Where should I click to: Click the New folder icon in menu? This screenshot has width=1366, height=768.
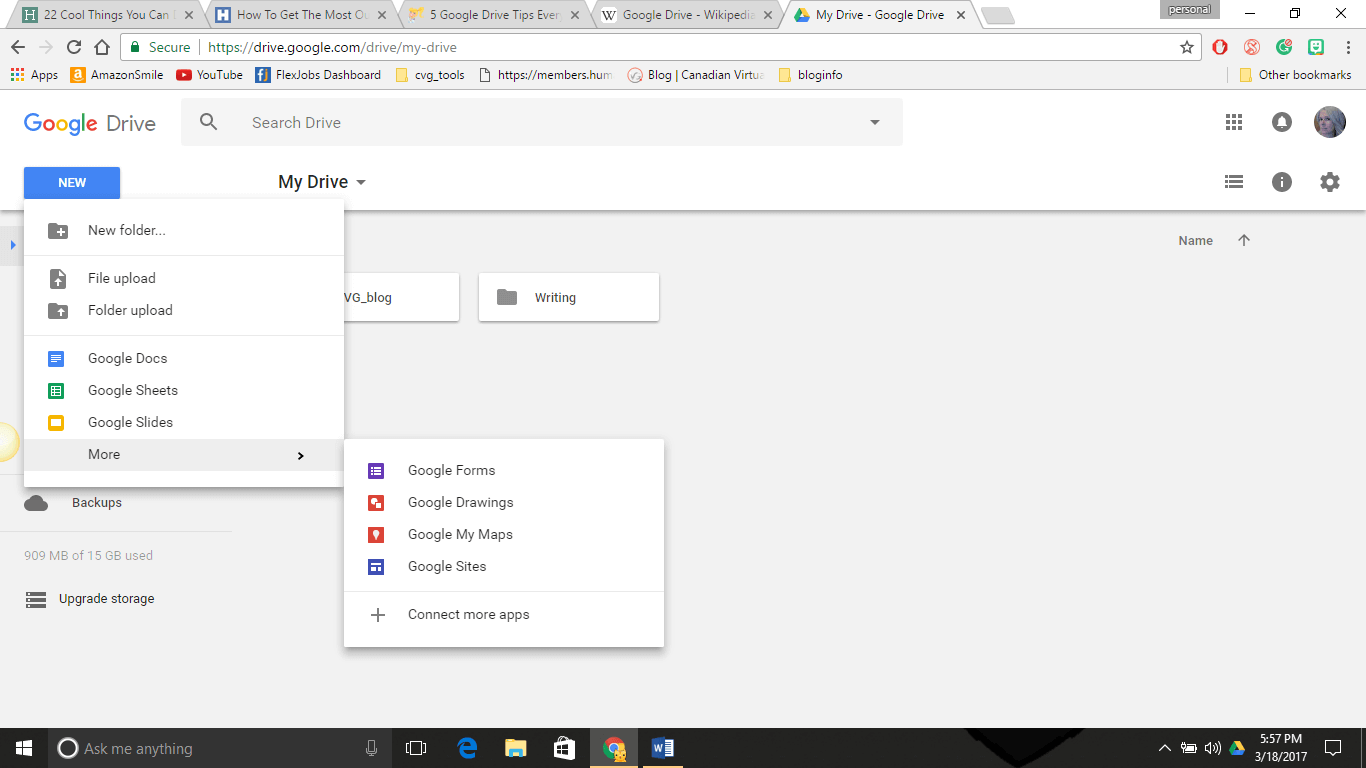tap(58, 230)
